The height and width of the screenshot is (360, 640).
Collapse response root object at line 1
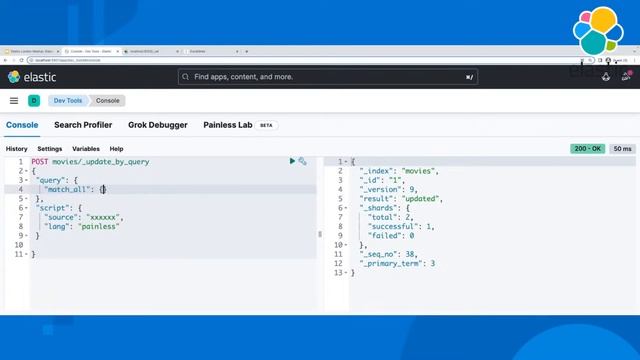tap(346, 162)
